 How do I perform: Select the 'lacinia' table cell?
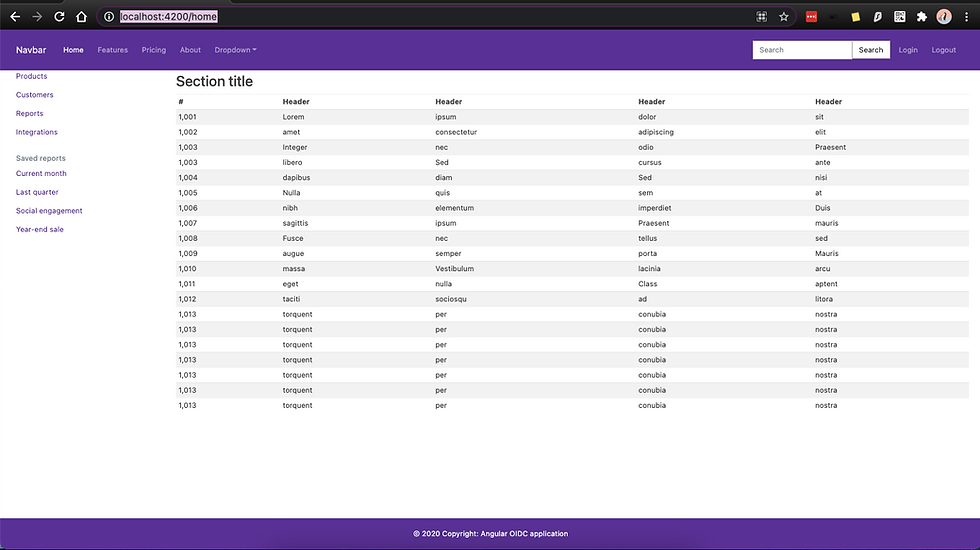click(649, 269)
